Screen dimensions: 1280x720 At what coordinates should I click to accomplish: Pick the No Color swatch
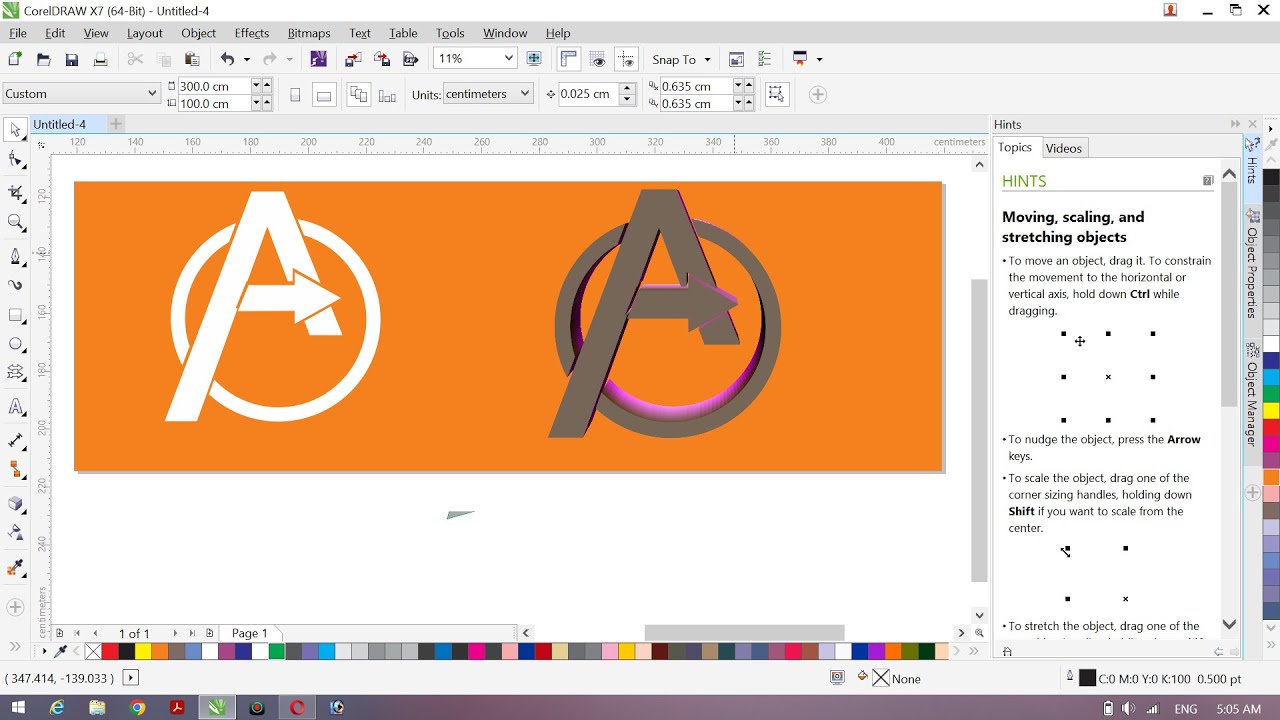[93, 652]
